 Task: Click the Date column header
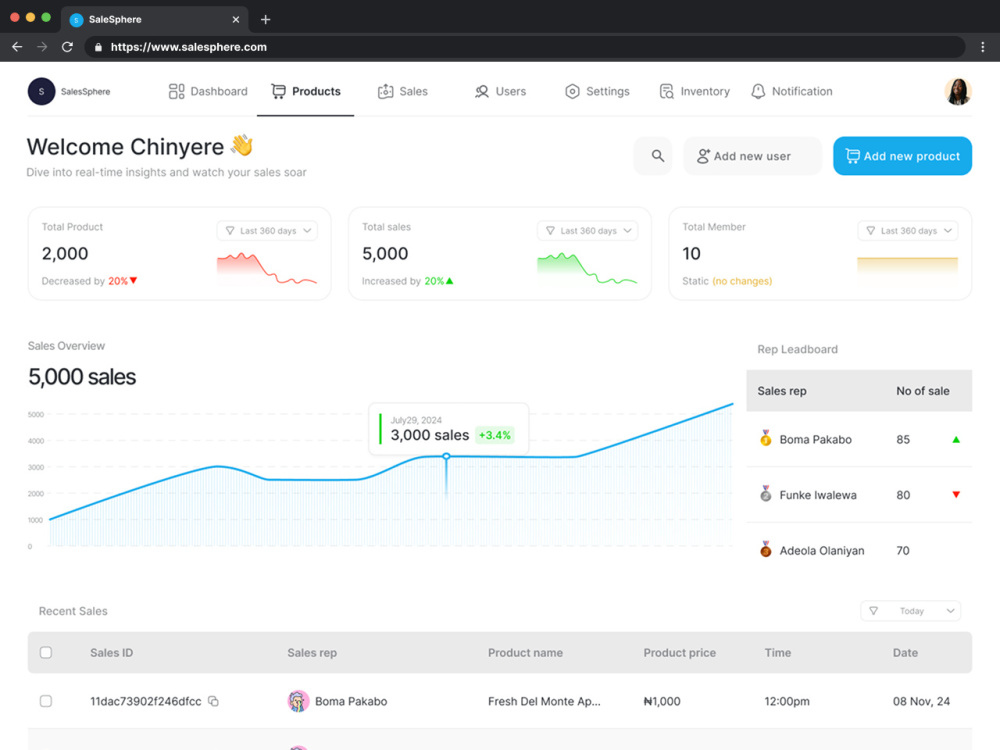[905, 652]
